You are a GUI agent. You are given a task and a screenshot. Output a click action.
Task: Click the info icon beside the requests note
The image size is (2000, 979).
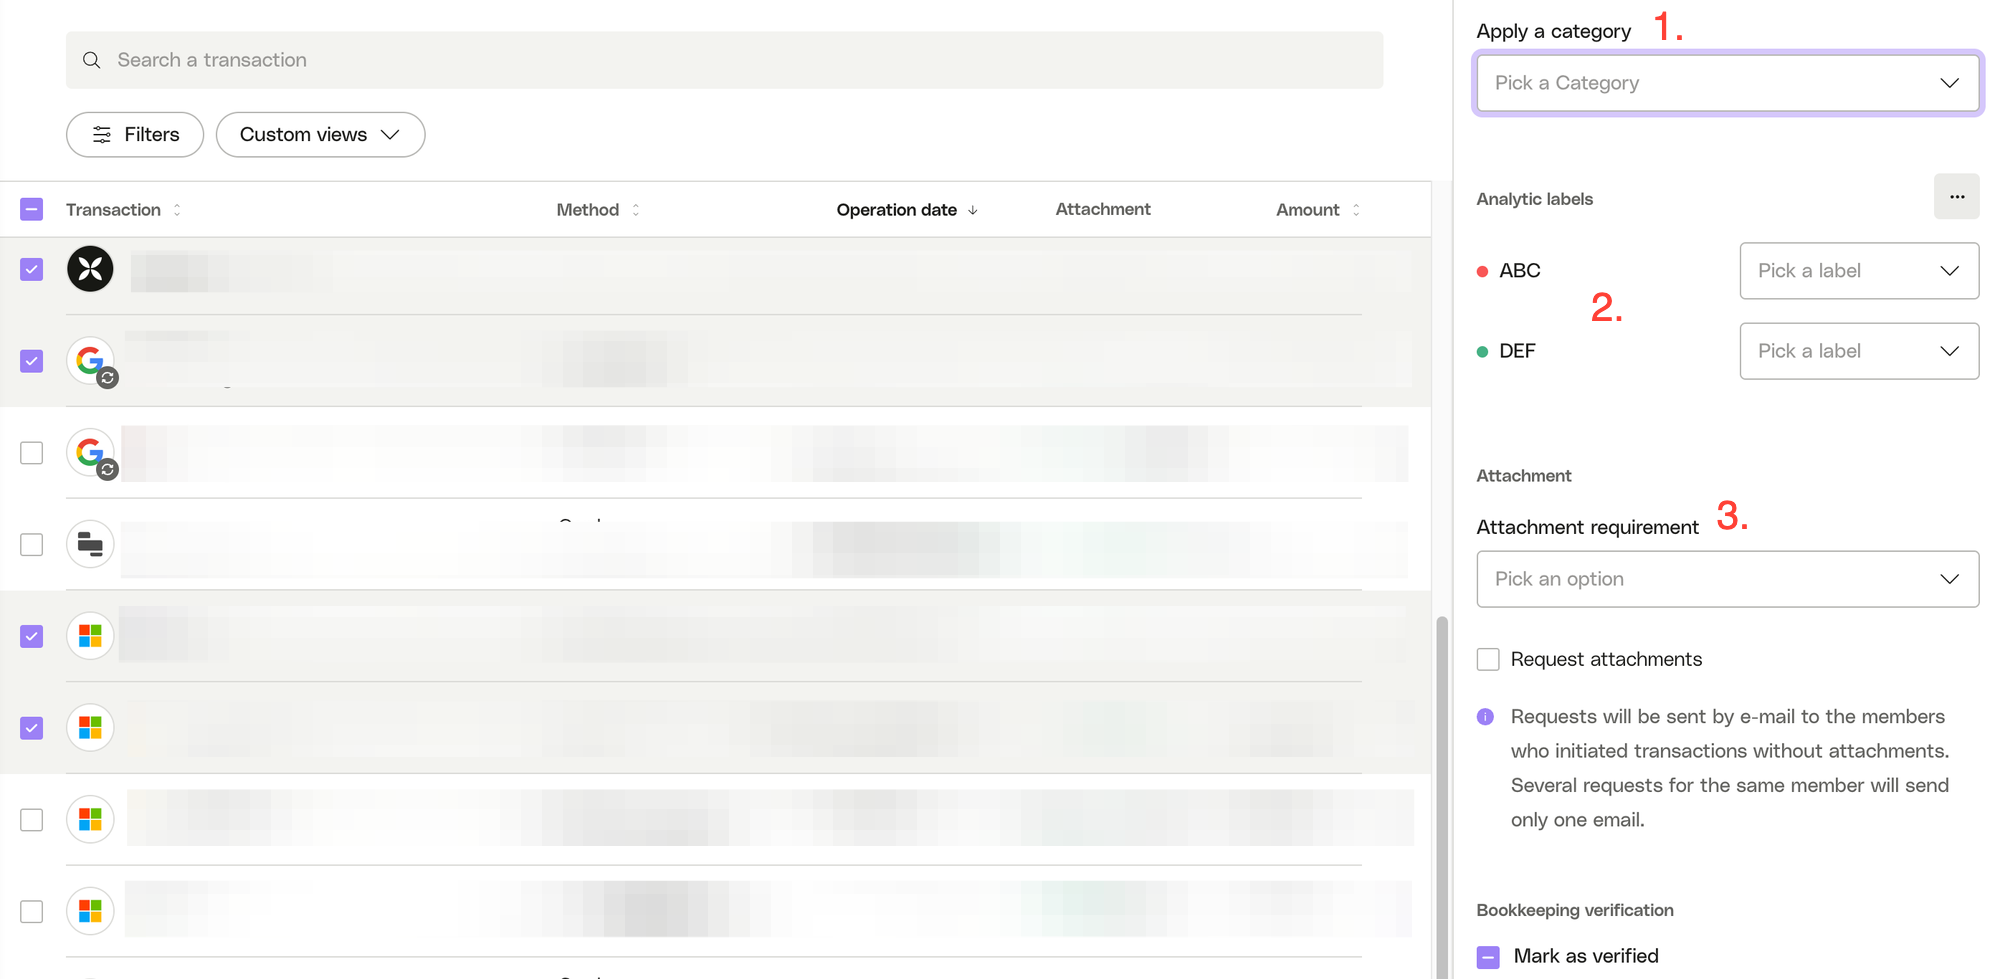[x=1485, y=717]
